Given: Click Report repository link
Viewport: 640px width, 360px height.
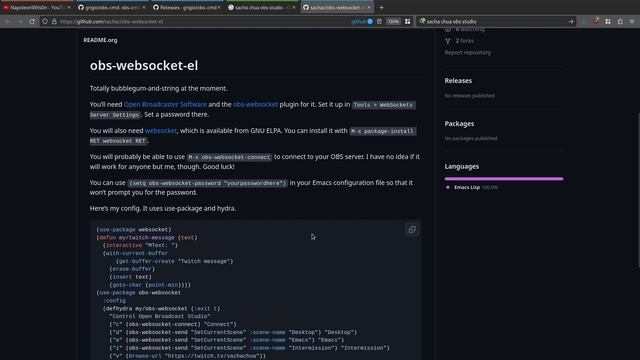Looking at the screenshot, I should pyautogui.click(x=468, y=52).
